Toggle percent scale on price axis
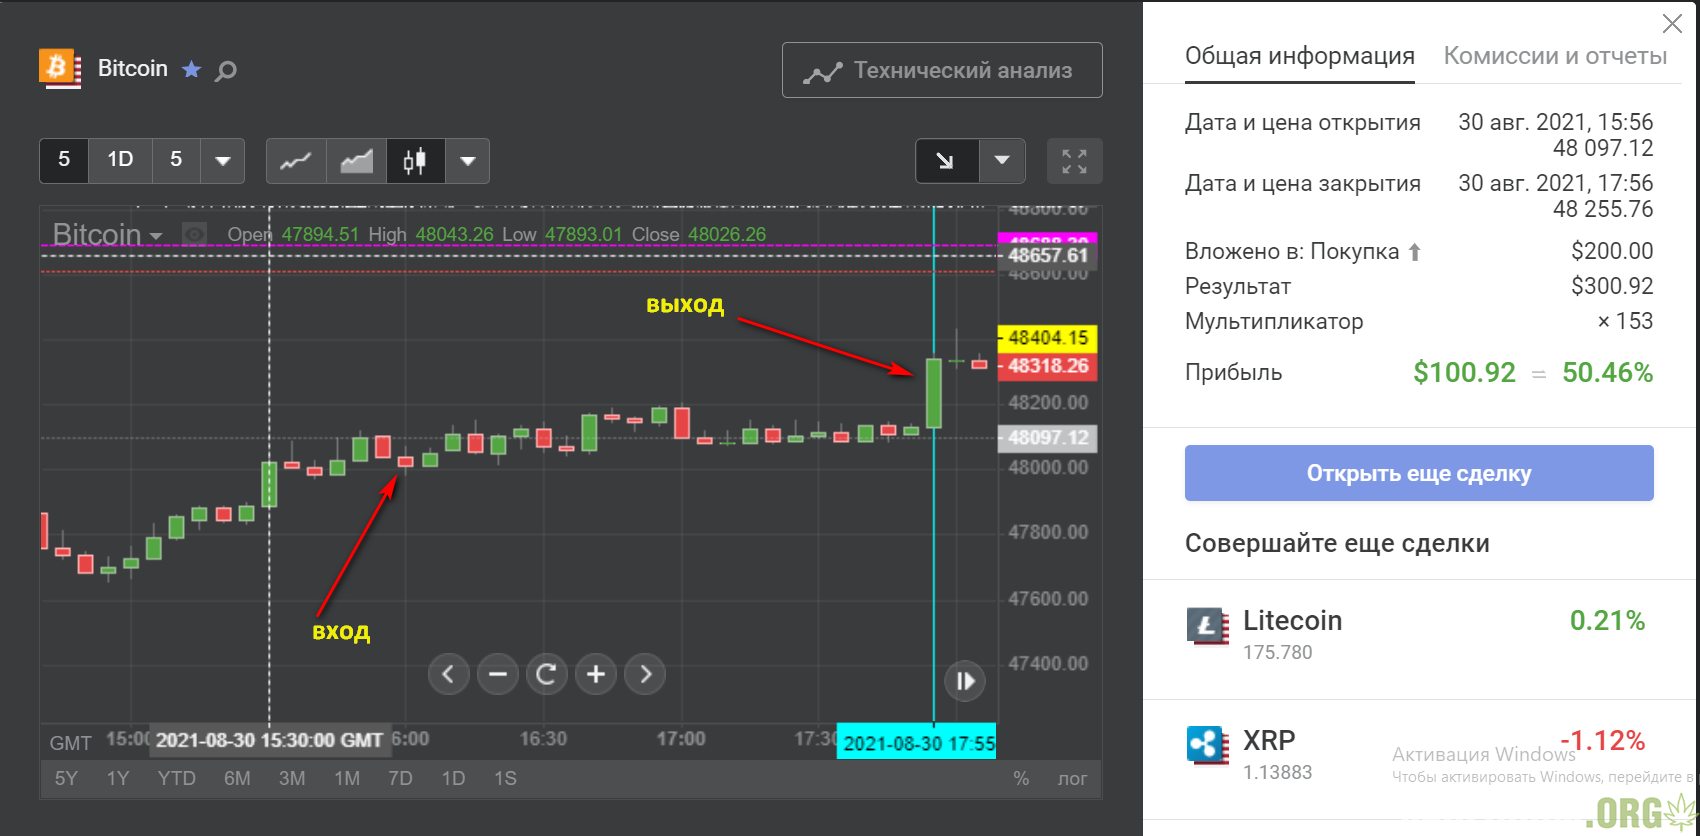The image size is (1700, 836). (1021, 778)
